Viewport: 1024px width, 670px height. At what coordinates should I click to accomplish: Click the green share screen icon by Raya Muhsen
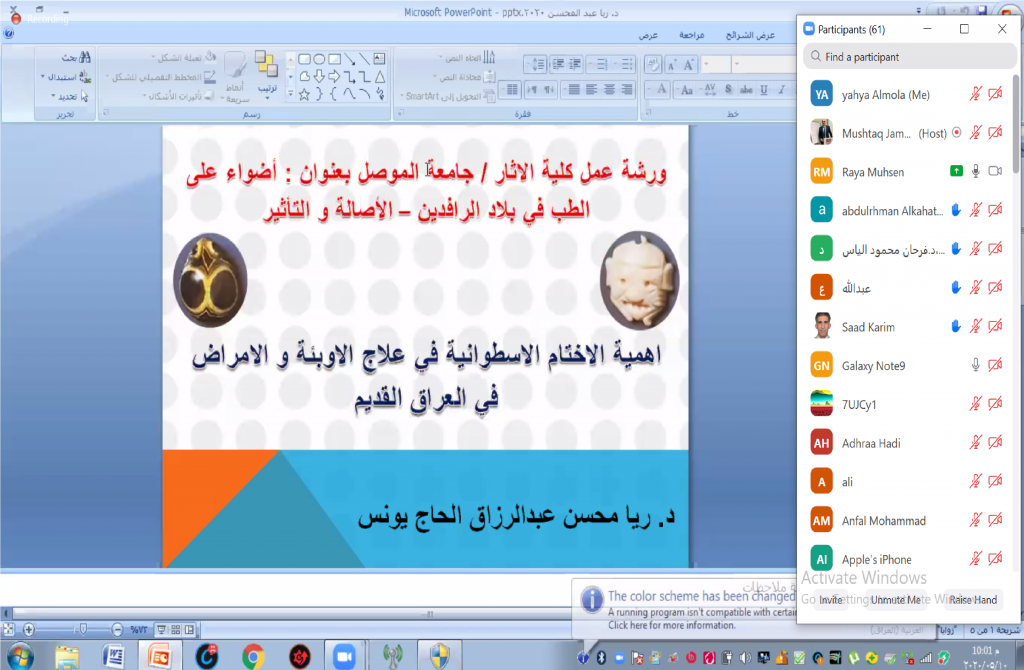[956, 172]
